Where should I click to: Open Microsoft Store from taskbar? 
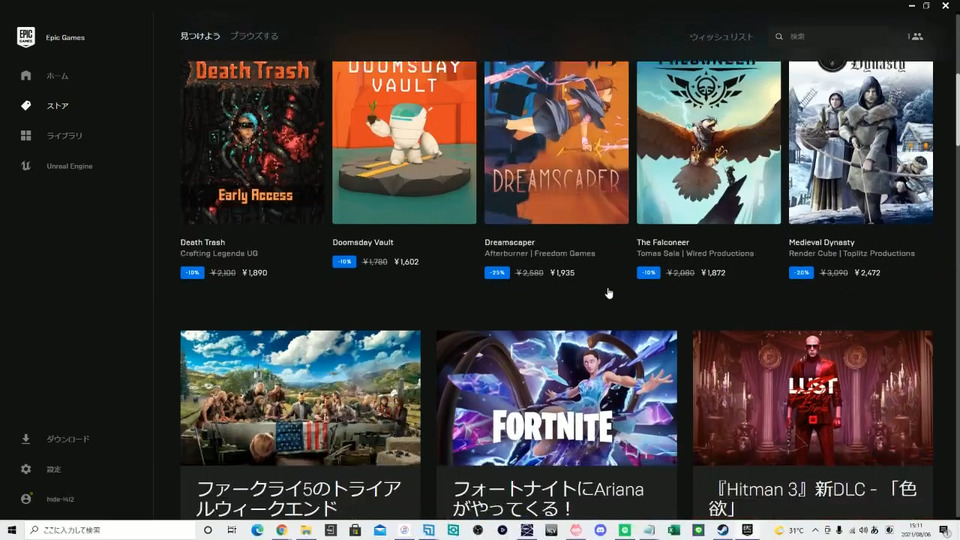[x=355, y=530]
